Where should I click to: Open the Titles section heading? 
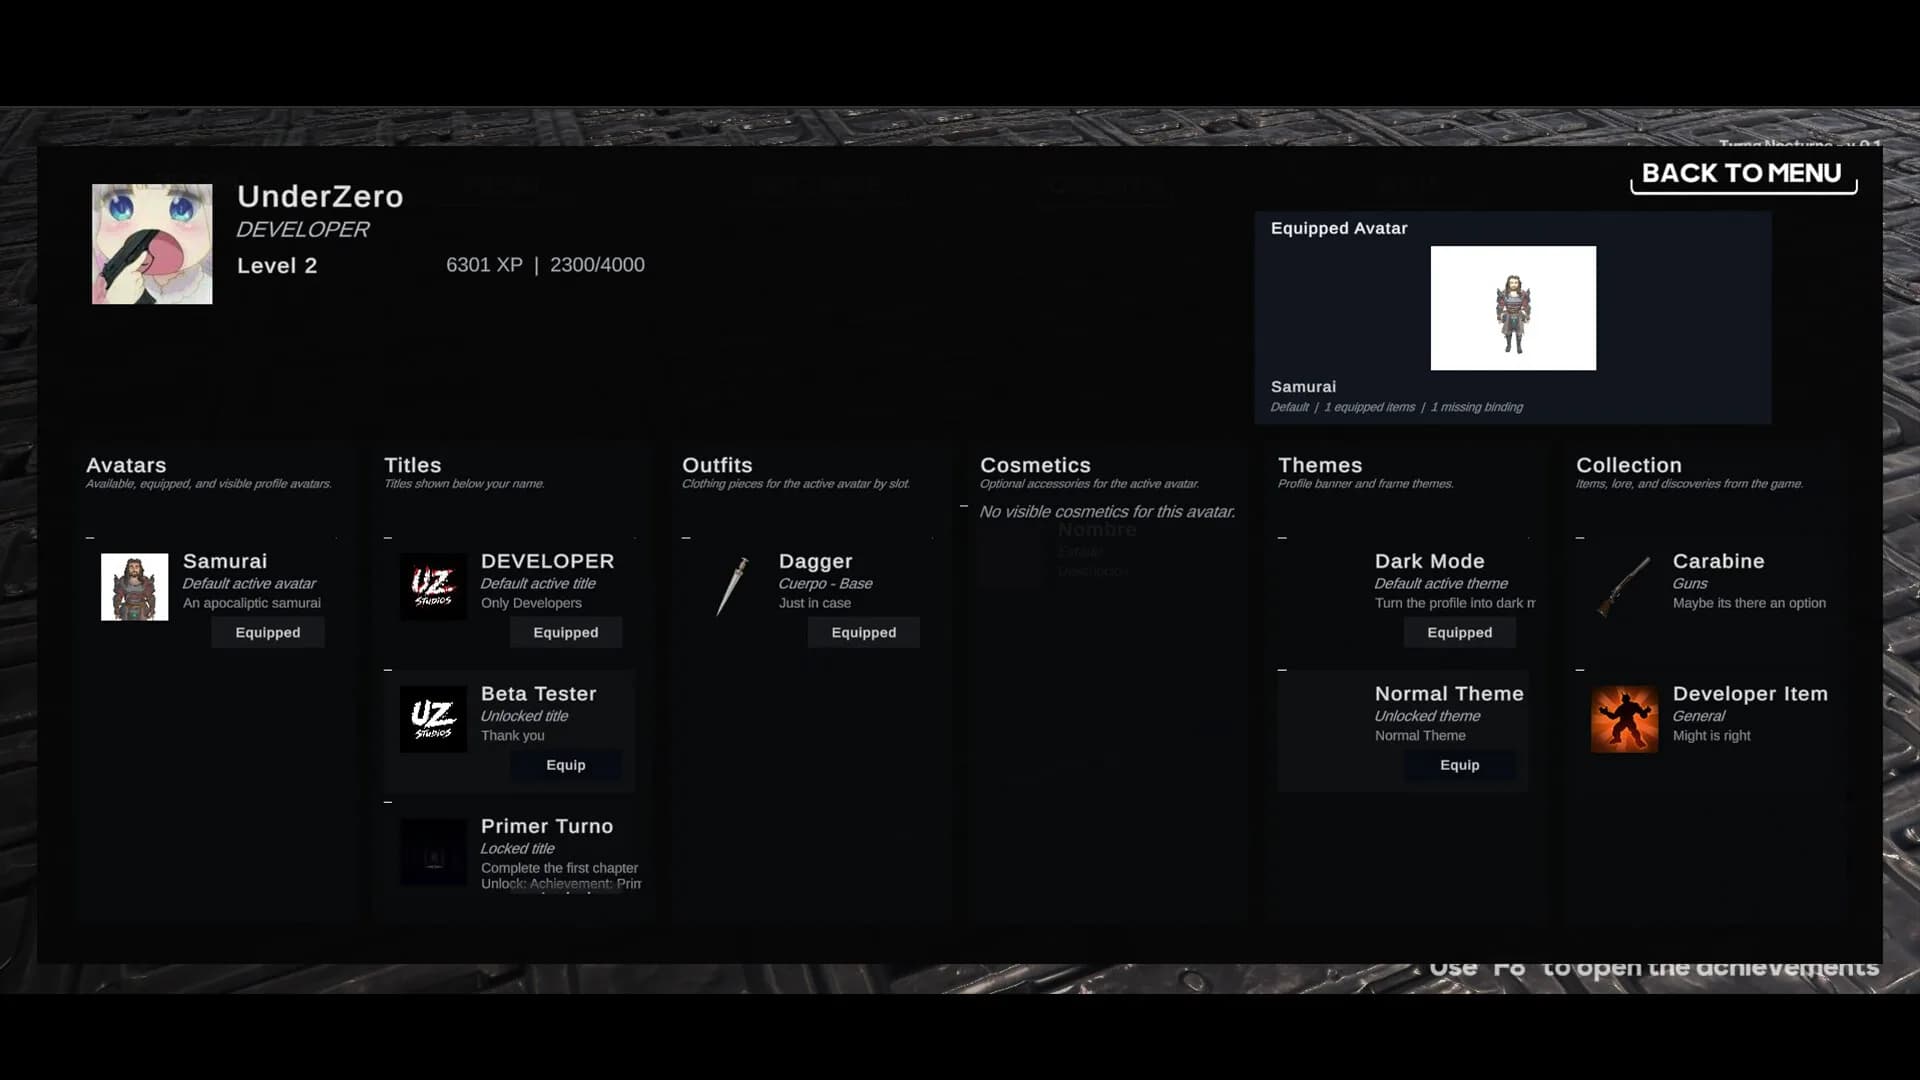[413, 465]
